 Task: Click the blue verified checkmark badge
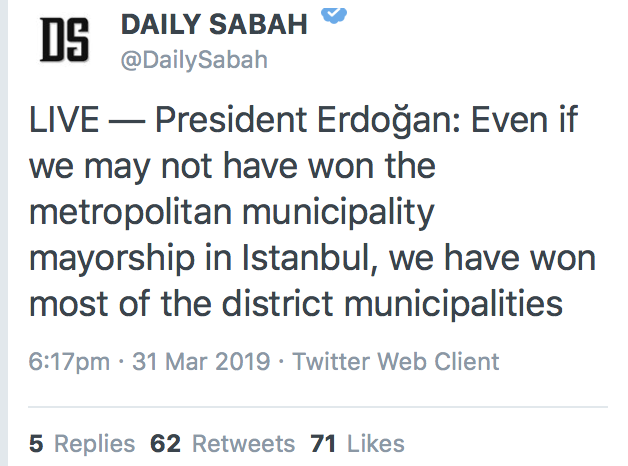tap(334, 15)
